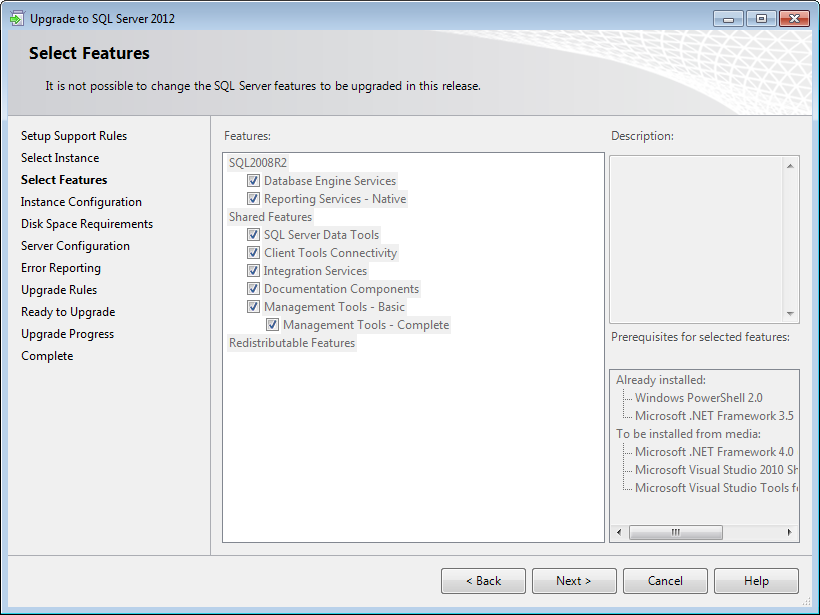The width and height of the screenshot is (820, 615).
Task: Click Description box scroll down arrow
Action: [x=790, y=314]
